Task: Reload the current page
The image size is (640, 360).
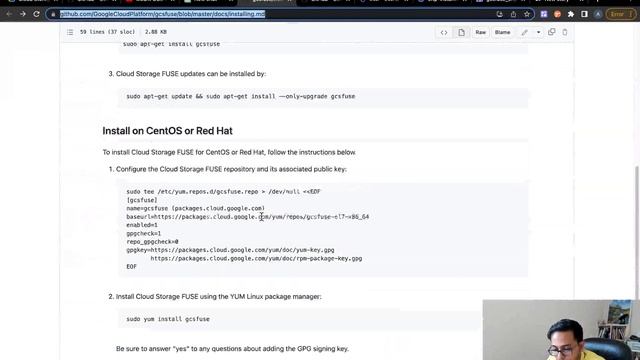Action: (36, 14)
